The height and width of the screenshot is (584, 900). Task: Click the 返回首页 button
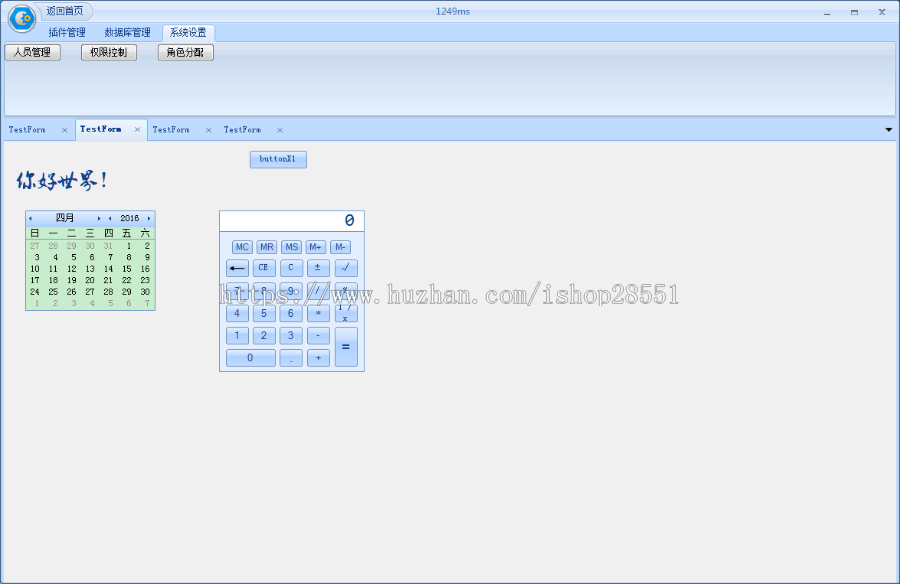coord(64,11)
